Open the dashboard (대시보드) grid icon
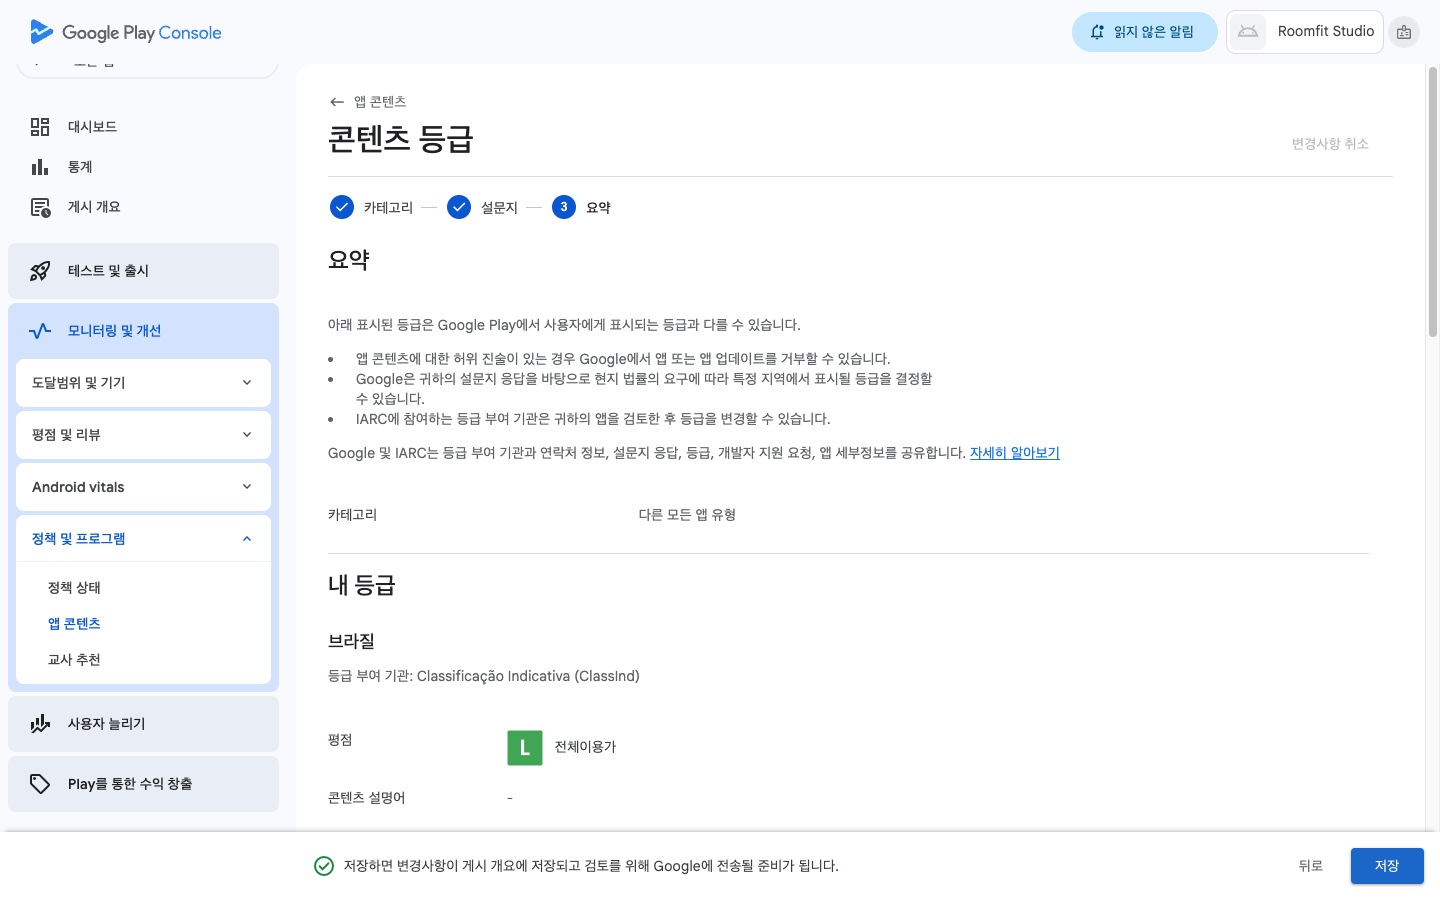This screenshot has height=900, width=1440. click(x=40, y=127)
